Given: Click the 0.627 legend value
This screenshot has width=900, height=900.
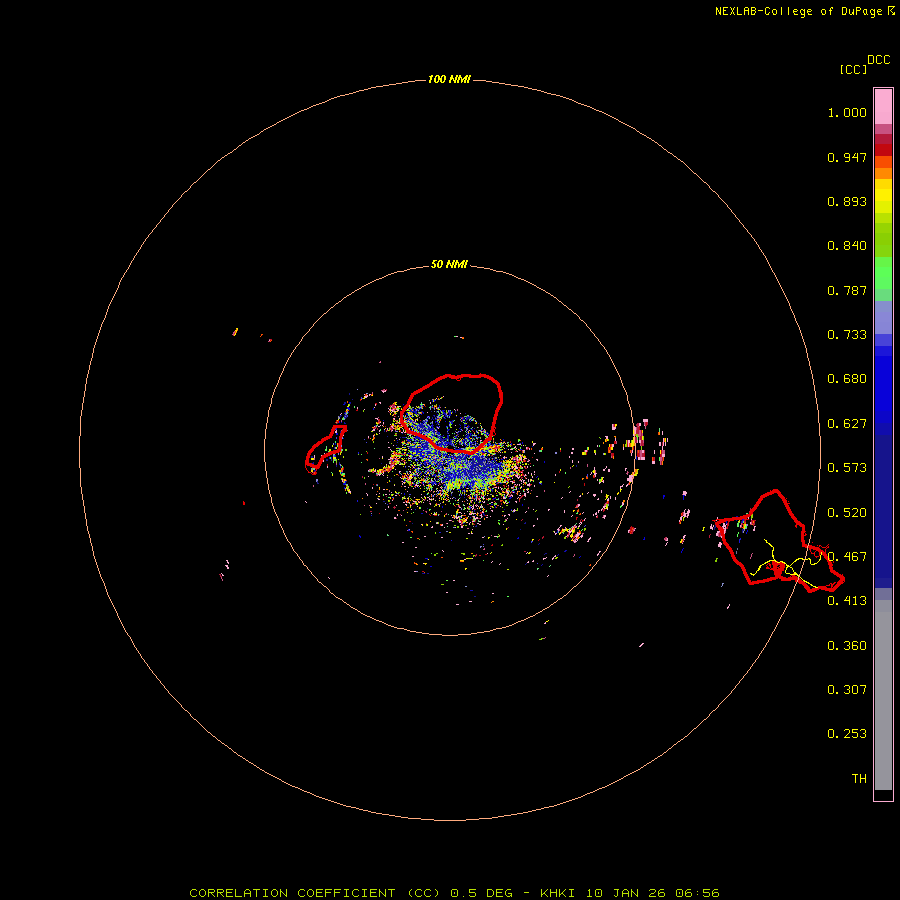Looking at the screenshot, I should tap(847, 424).
